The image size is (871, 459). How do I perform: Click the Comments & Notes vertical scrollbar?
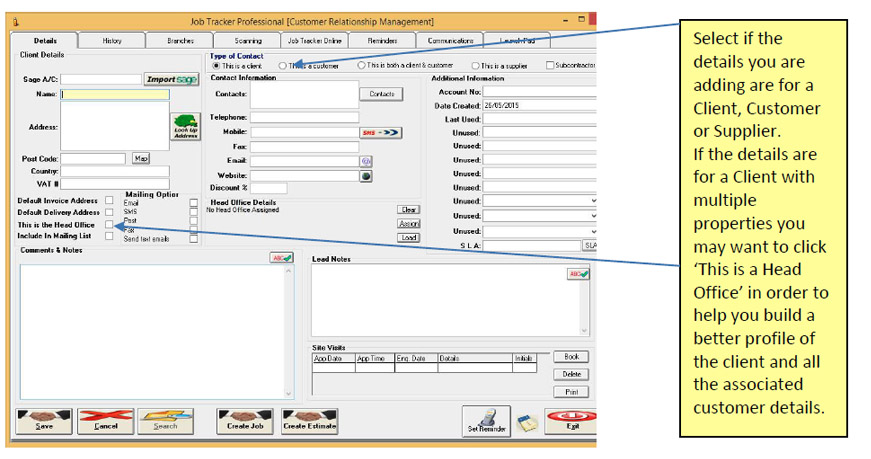coord(289,332)
